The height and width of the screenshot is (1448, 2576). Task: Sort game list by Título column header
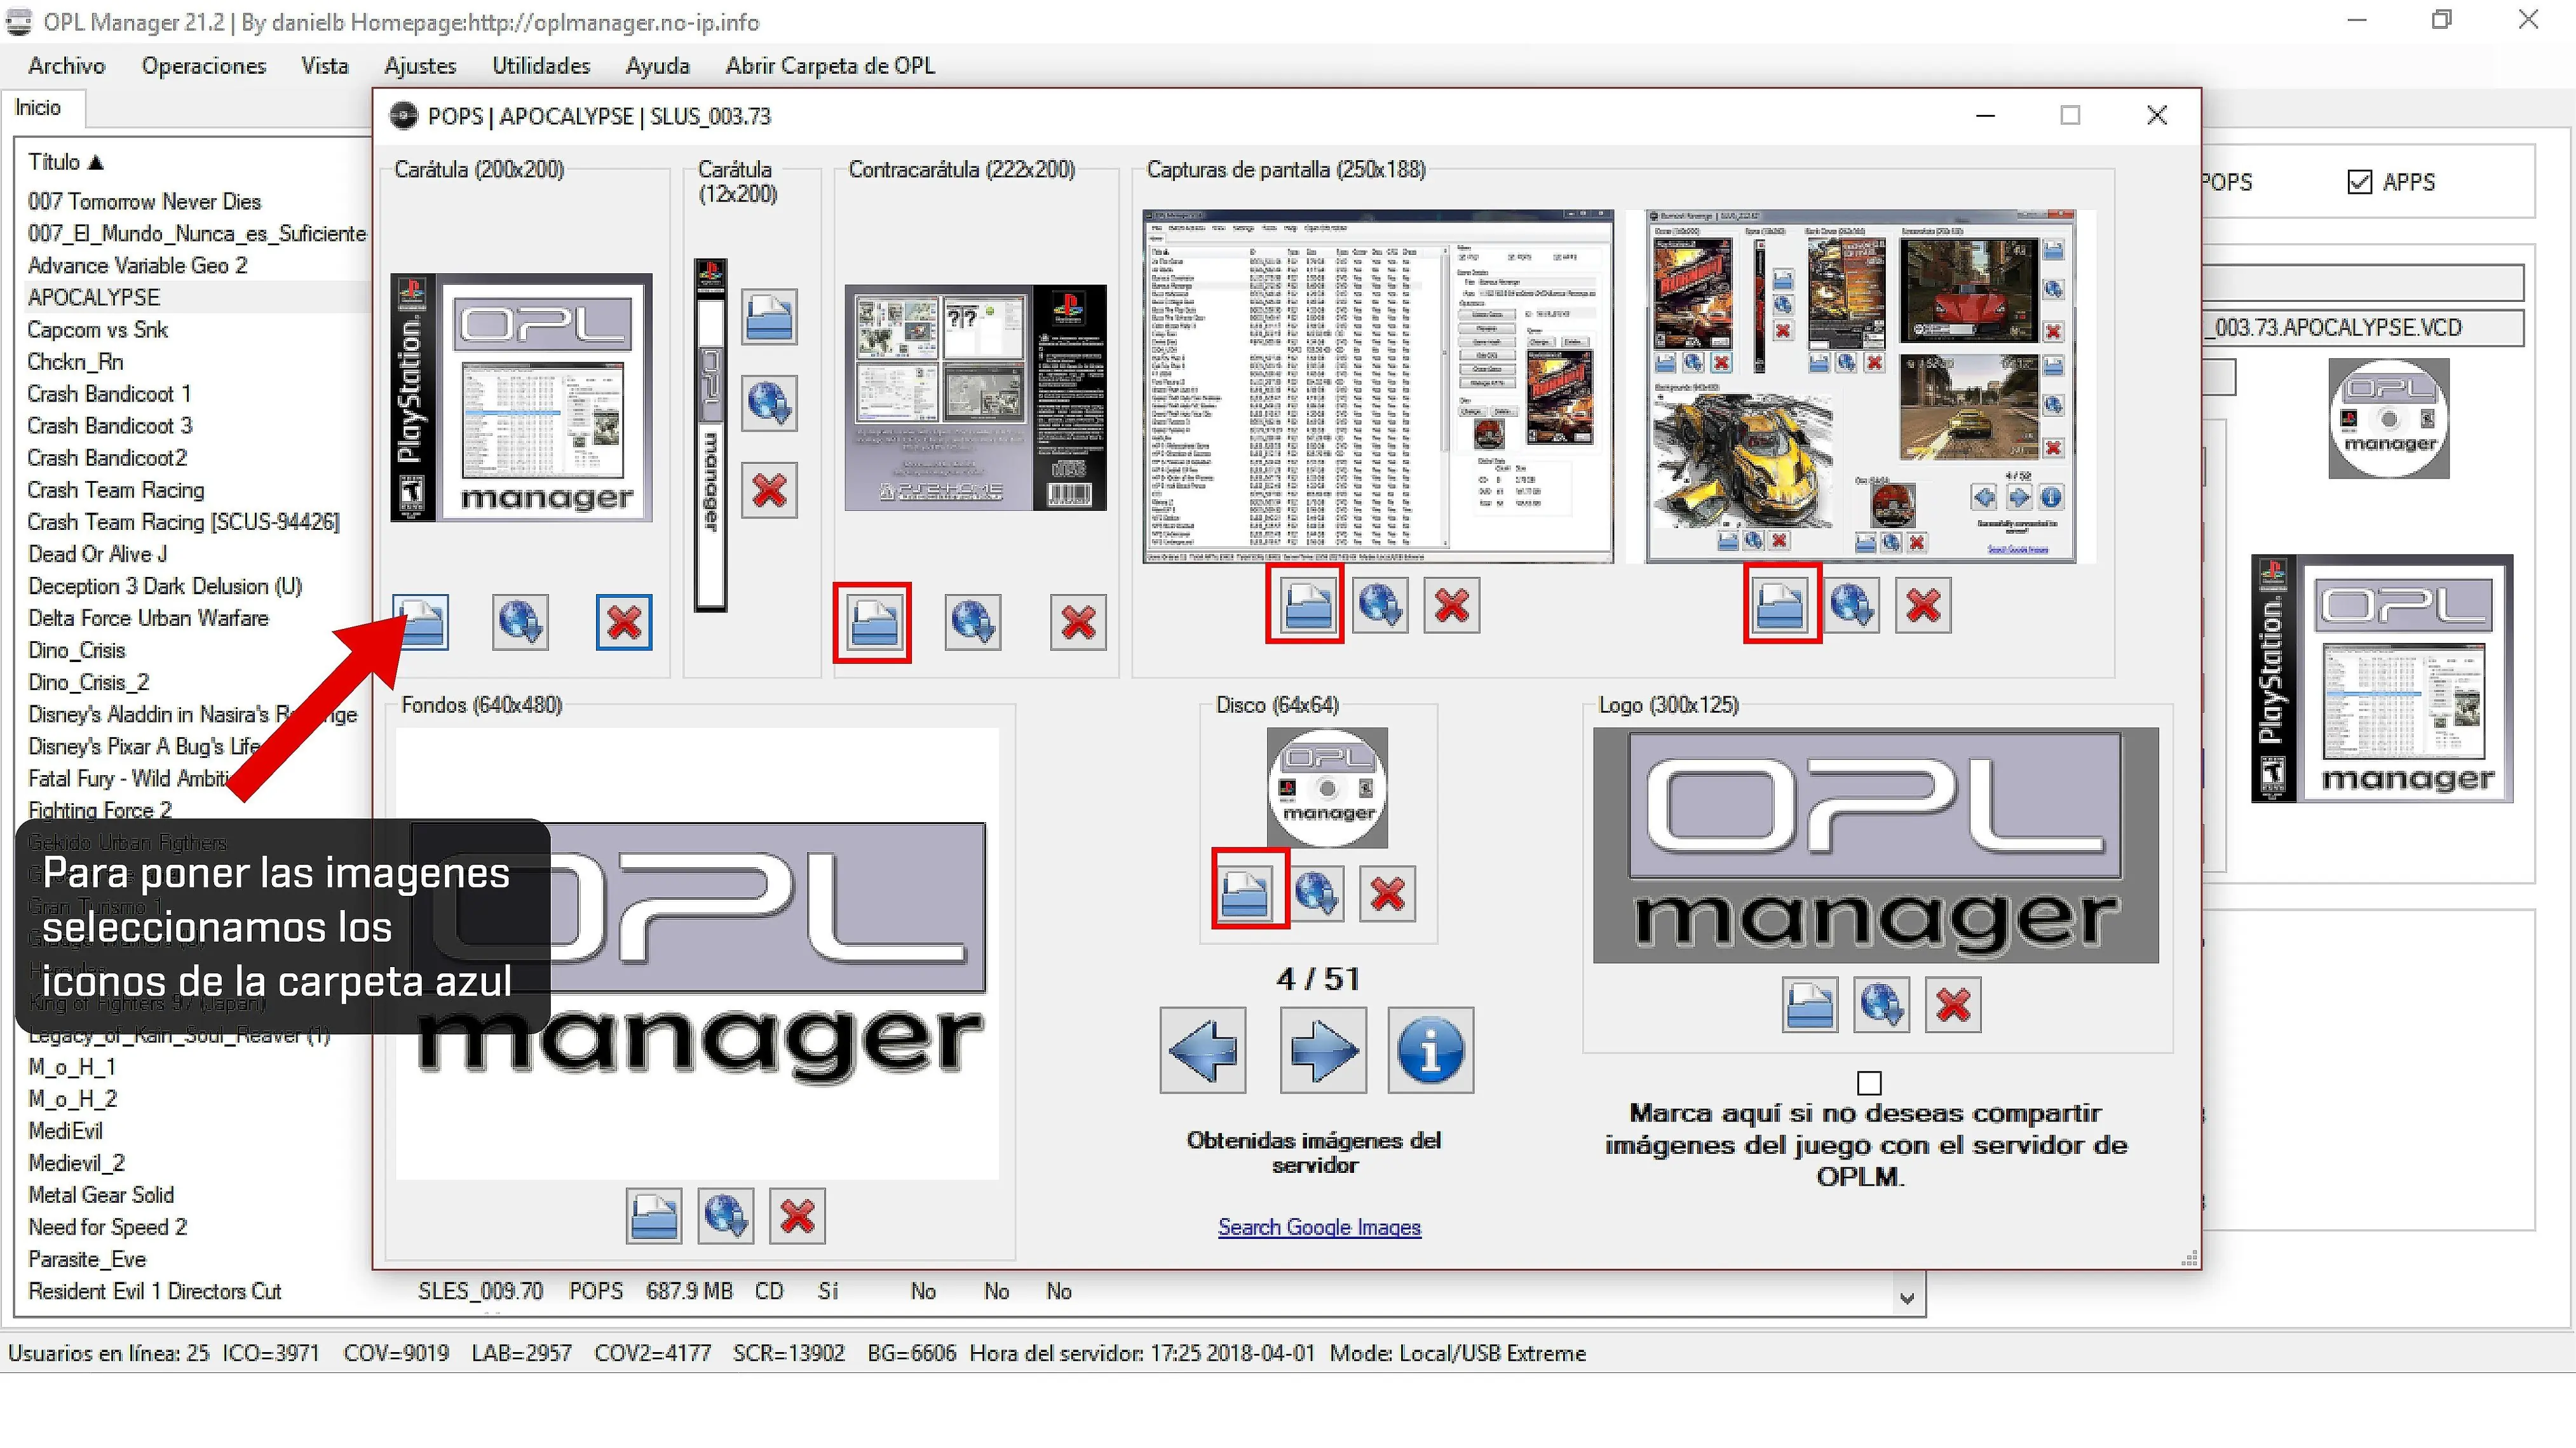[66, 161]
